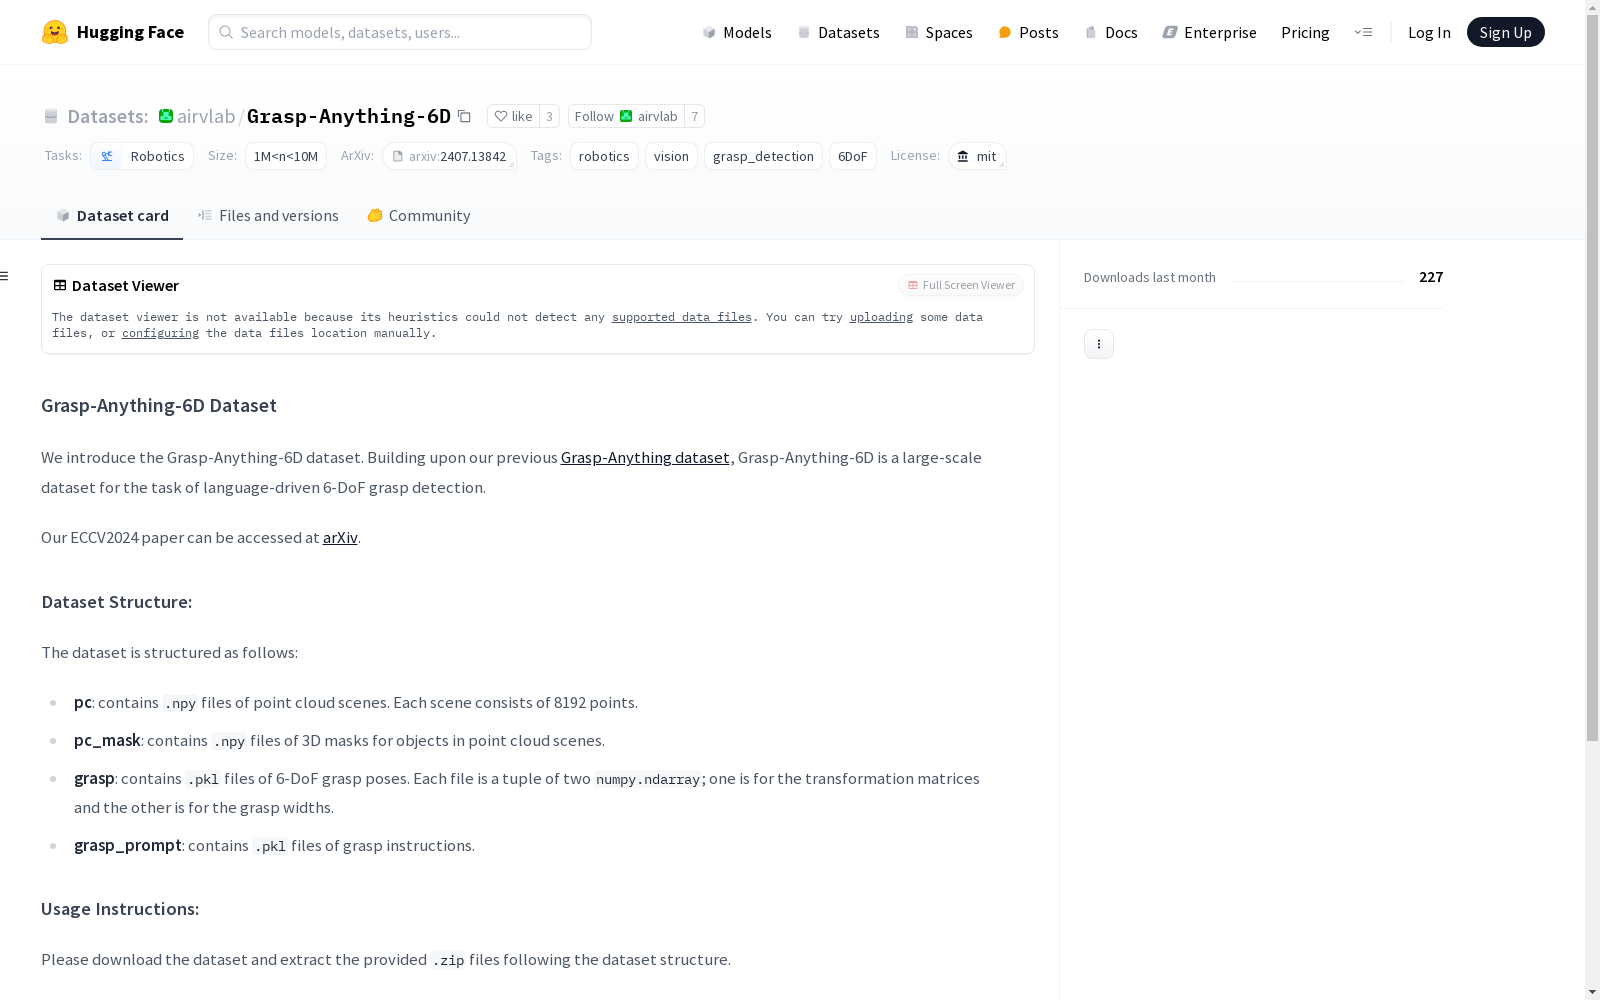Click the Hugging Face logo icon
The width and height of the screenshot is (1600, 1000).
[55, 32]
